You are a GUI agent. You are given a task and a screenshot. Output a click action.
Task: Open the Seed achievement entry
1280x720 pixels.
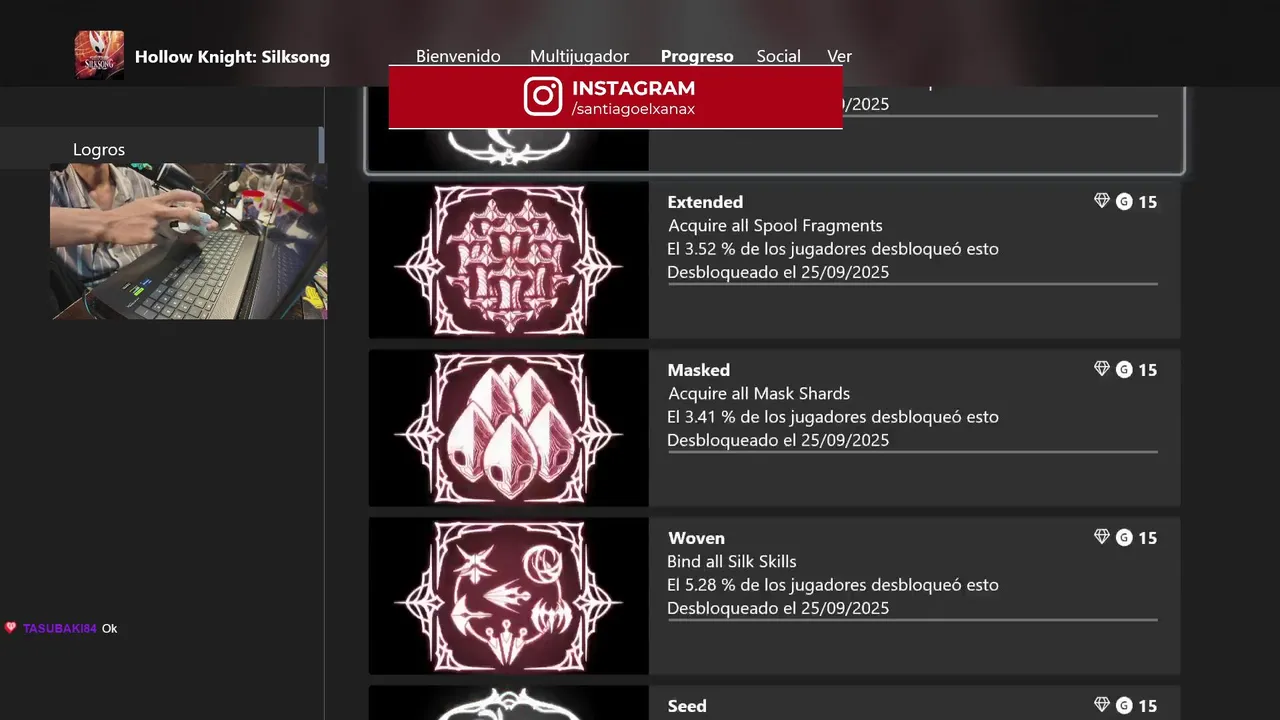pyautogui.click(x=774, y=703)
